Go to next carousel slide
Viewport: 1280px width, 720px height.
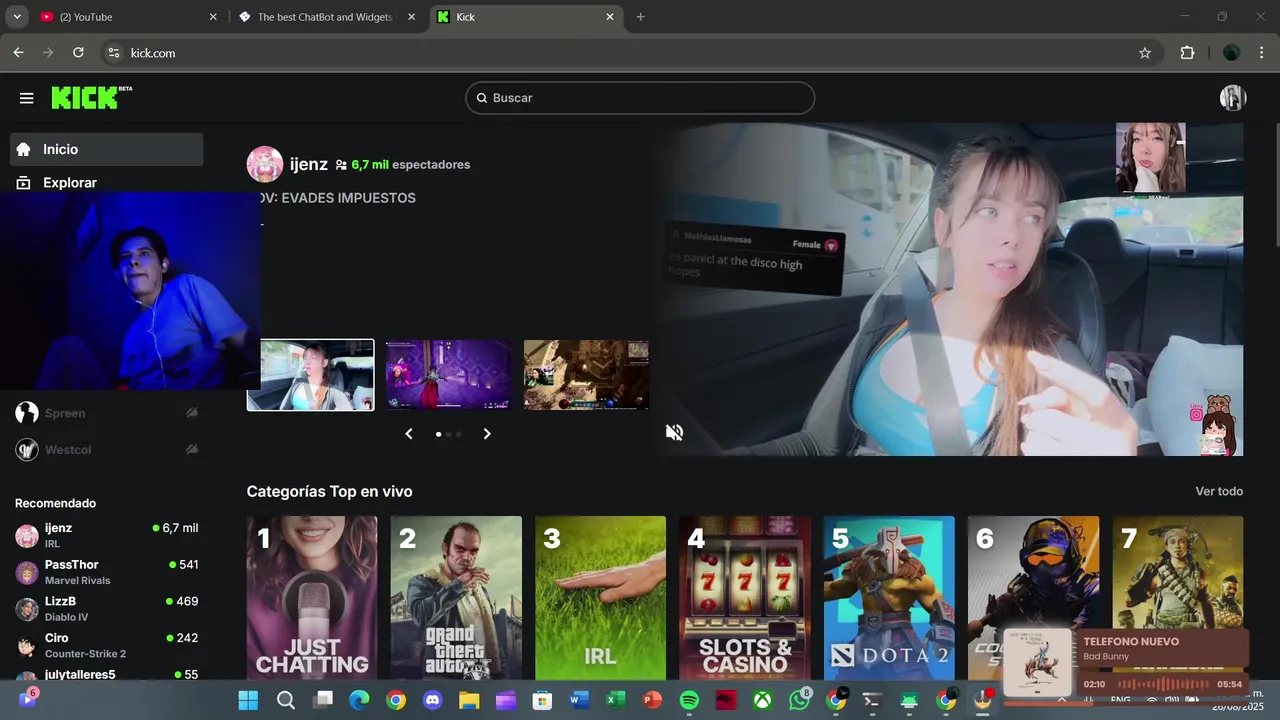(x=487, y=434)
